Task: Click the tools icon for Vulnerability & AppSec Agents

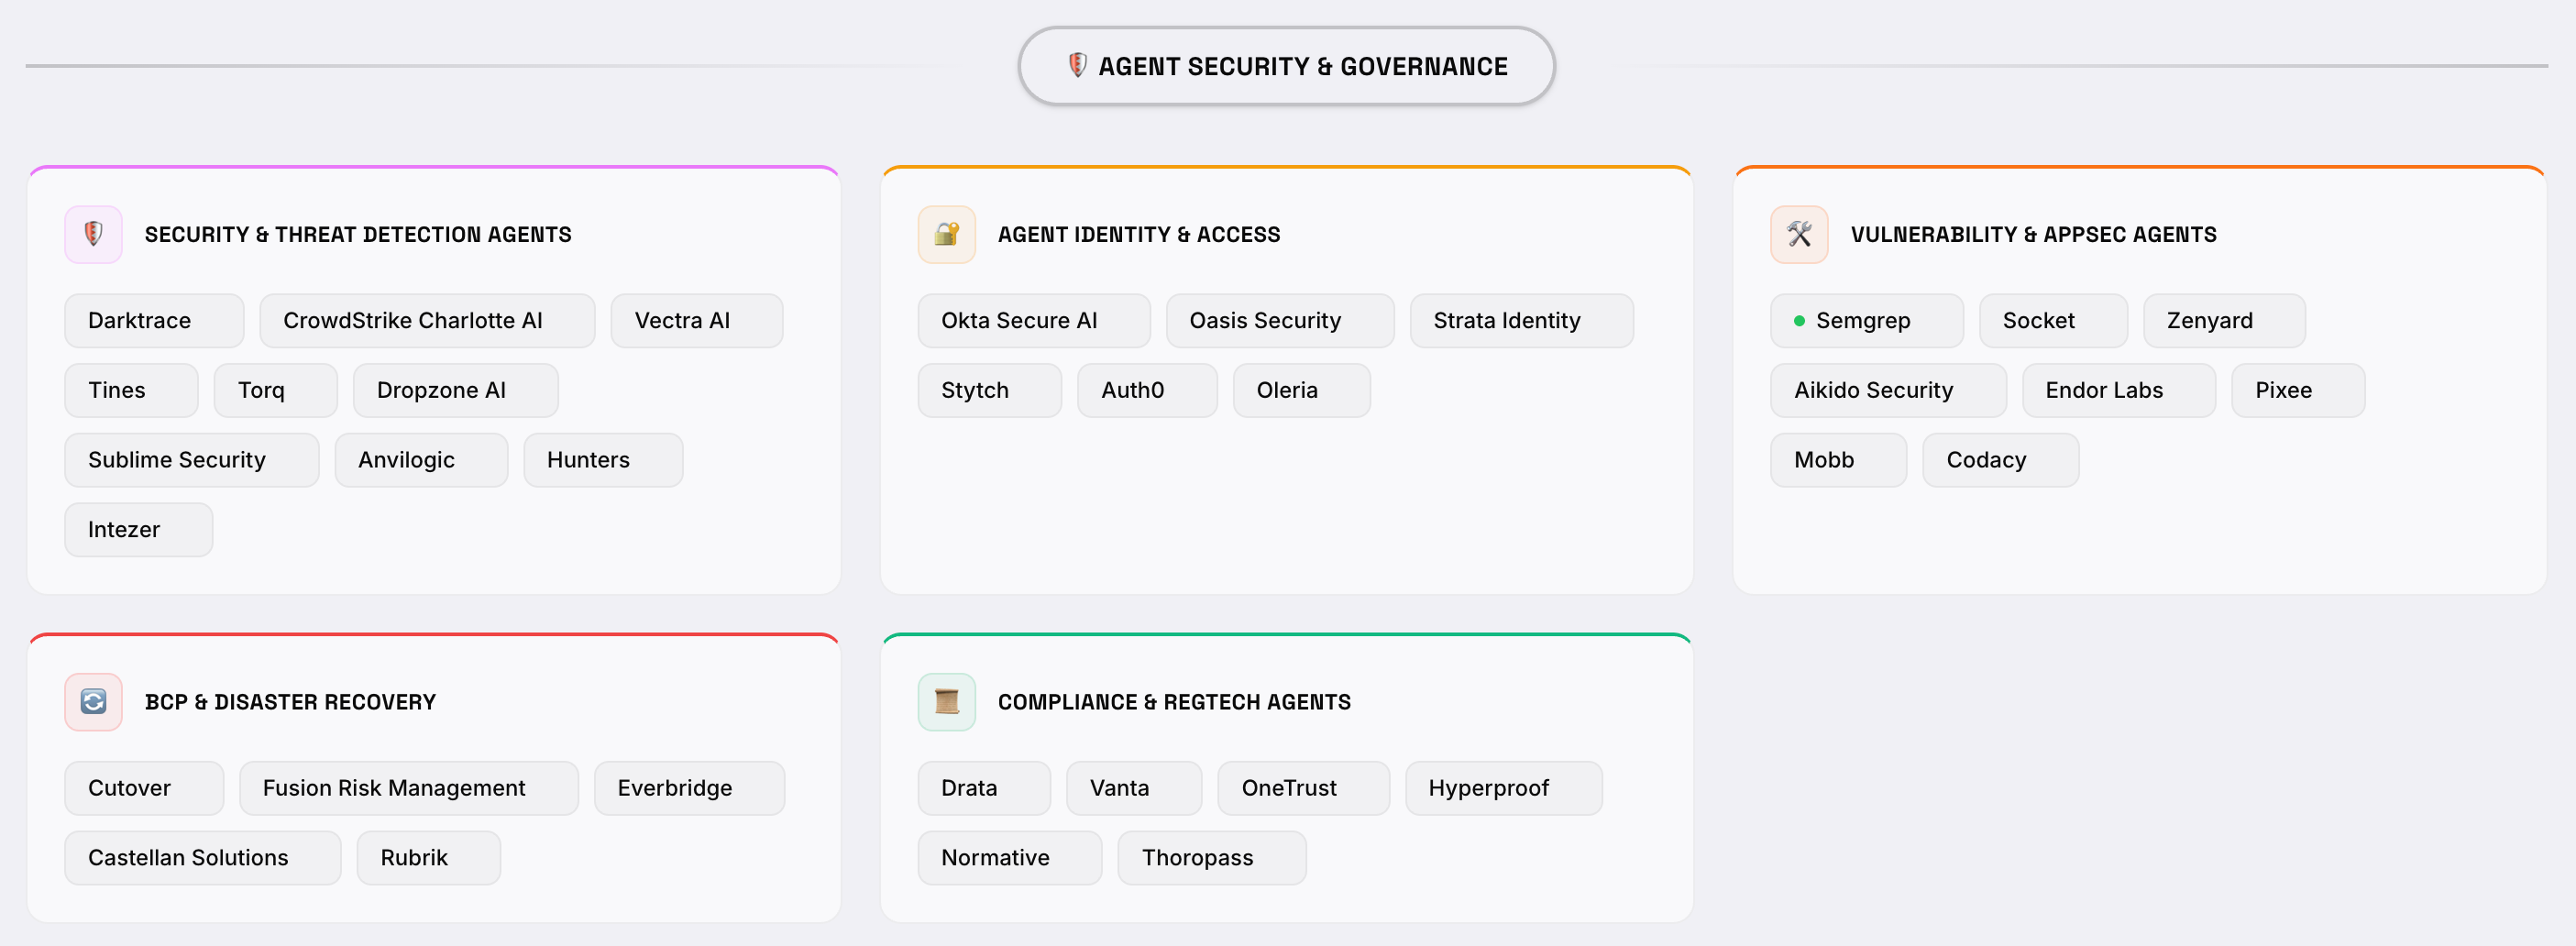Action: [x=1799, y=235]
